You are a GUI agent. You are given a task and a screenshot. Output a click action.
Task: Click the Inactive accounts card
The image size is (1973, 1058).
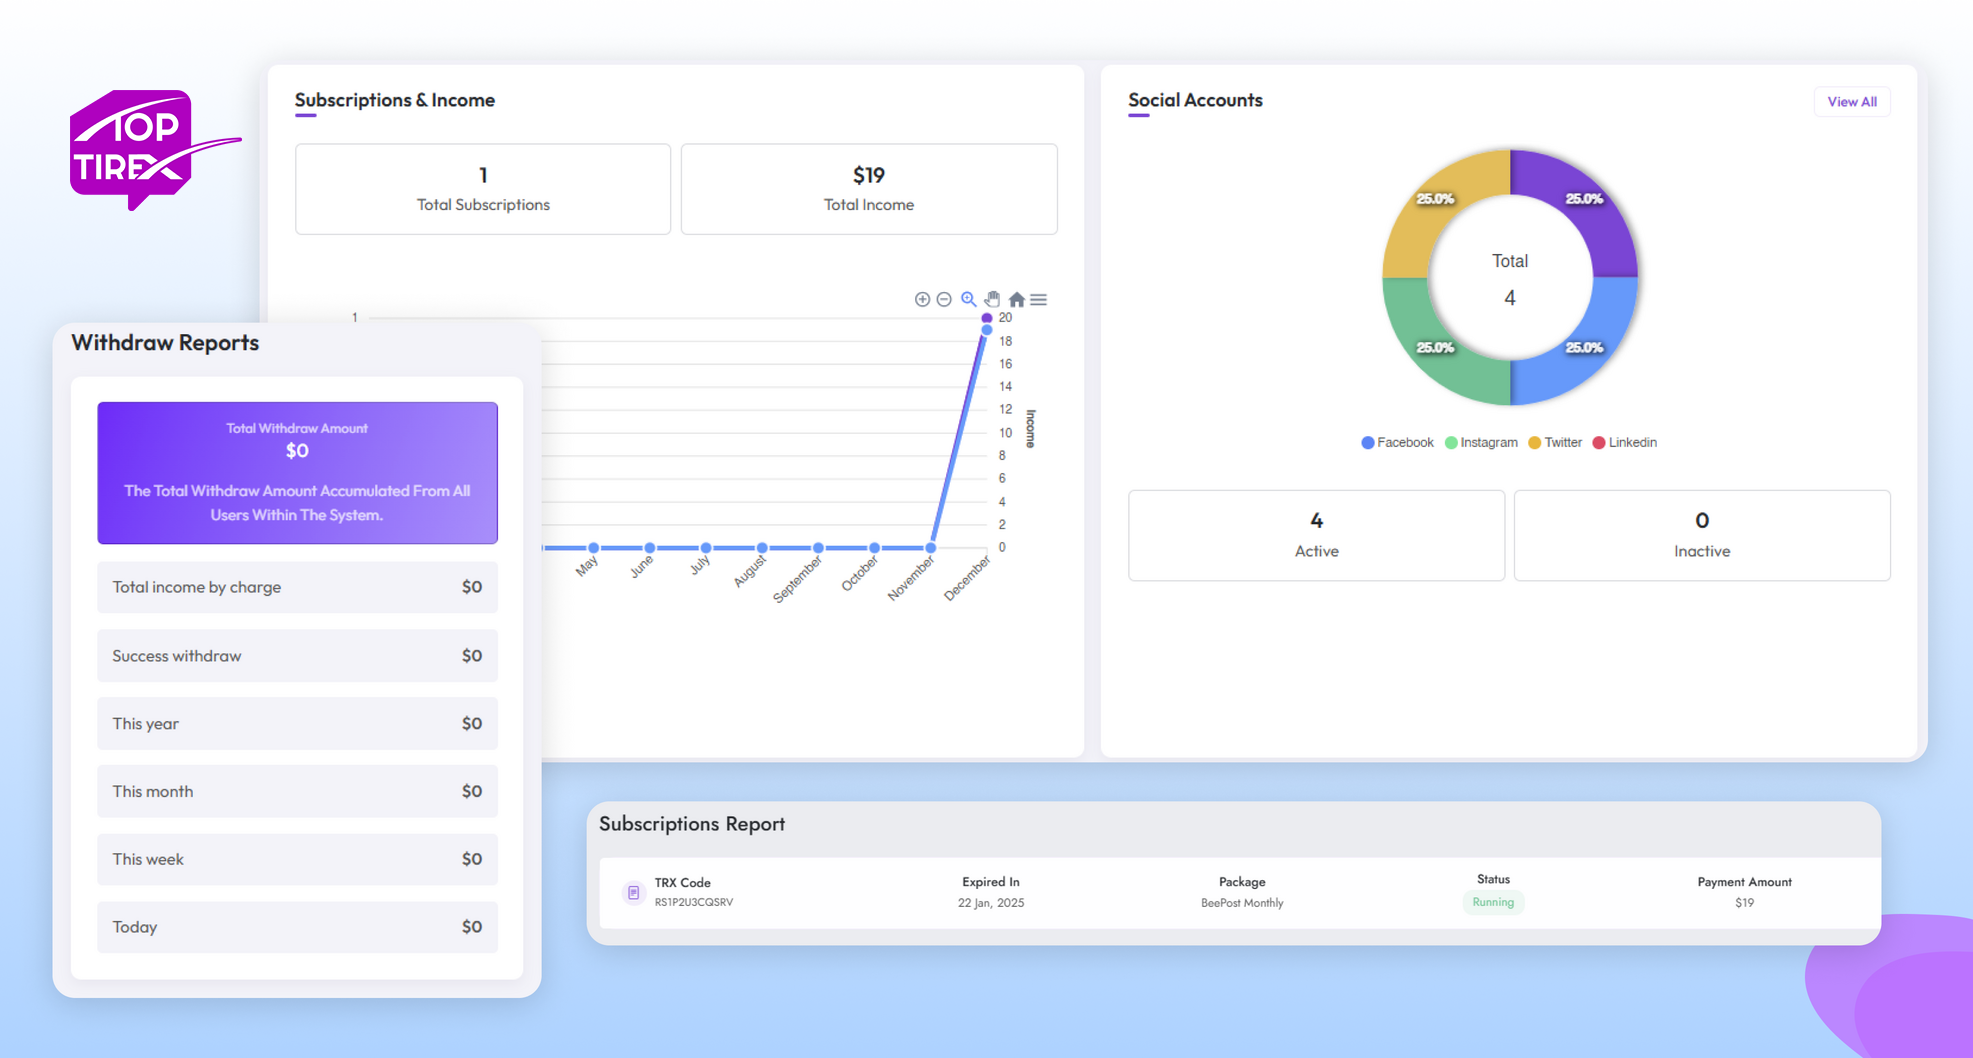pyautogui.click(x=1702, y=535)
